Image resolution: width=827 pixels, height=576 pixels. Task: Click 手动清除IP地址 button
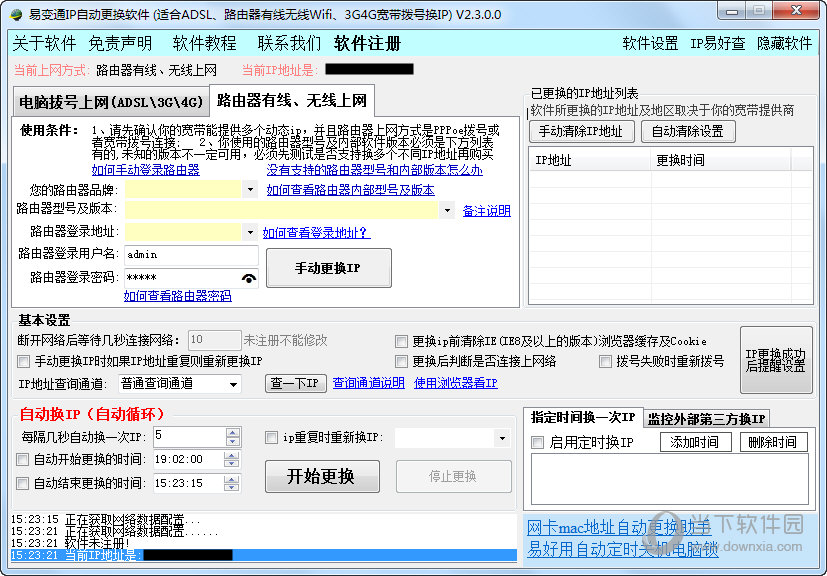pos(581,131)
